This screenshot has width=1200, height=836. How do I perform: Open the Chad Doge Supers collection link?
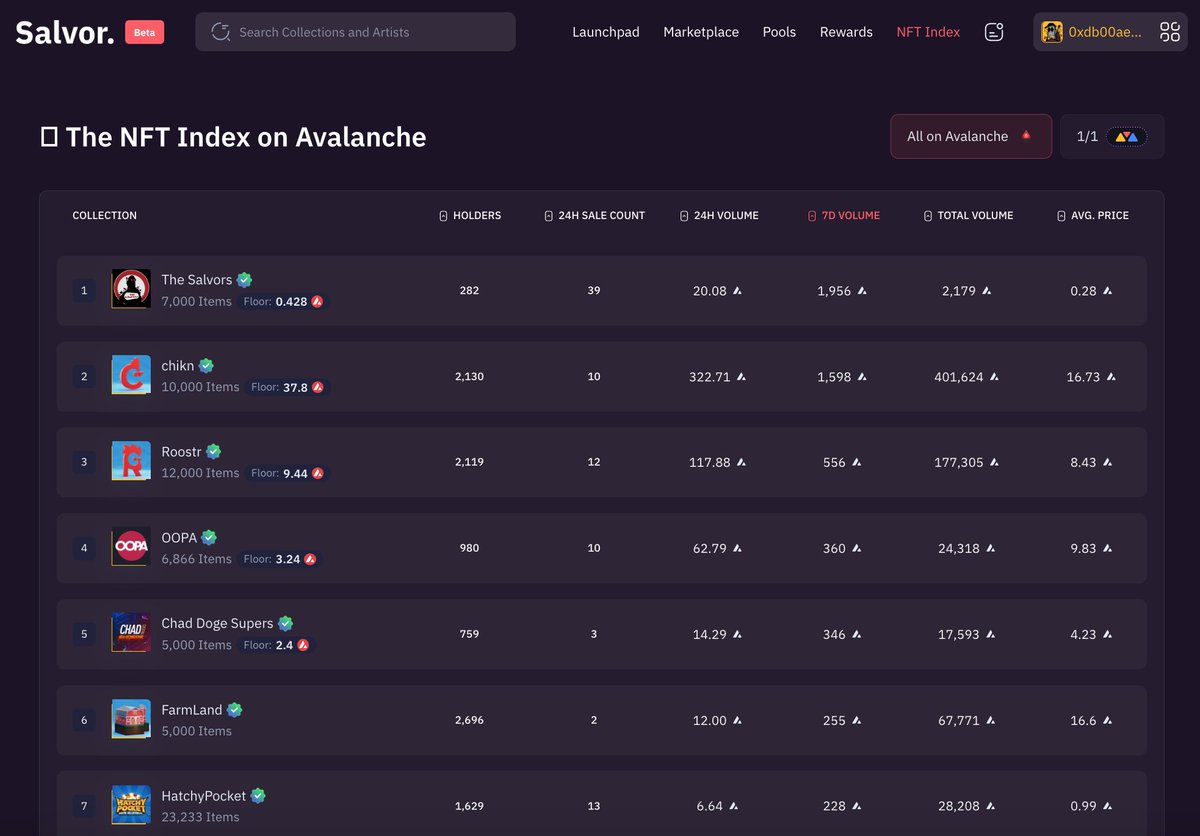(217, 624)
